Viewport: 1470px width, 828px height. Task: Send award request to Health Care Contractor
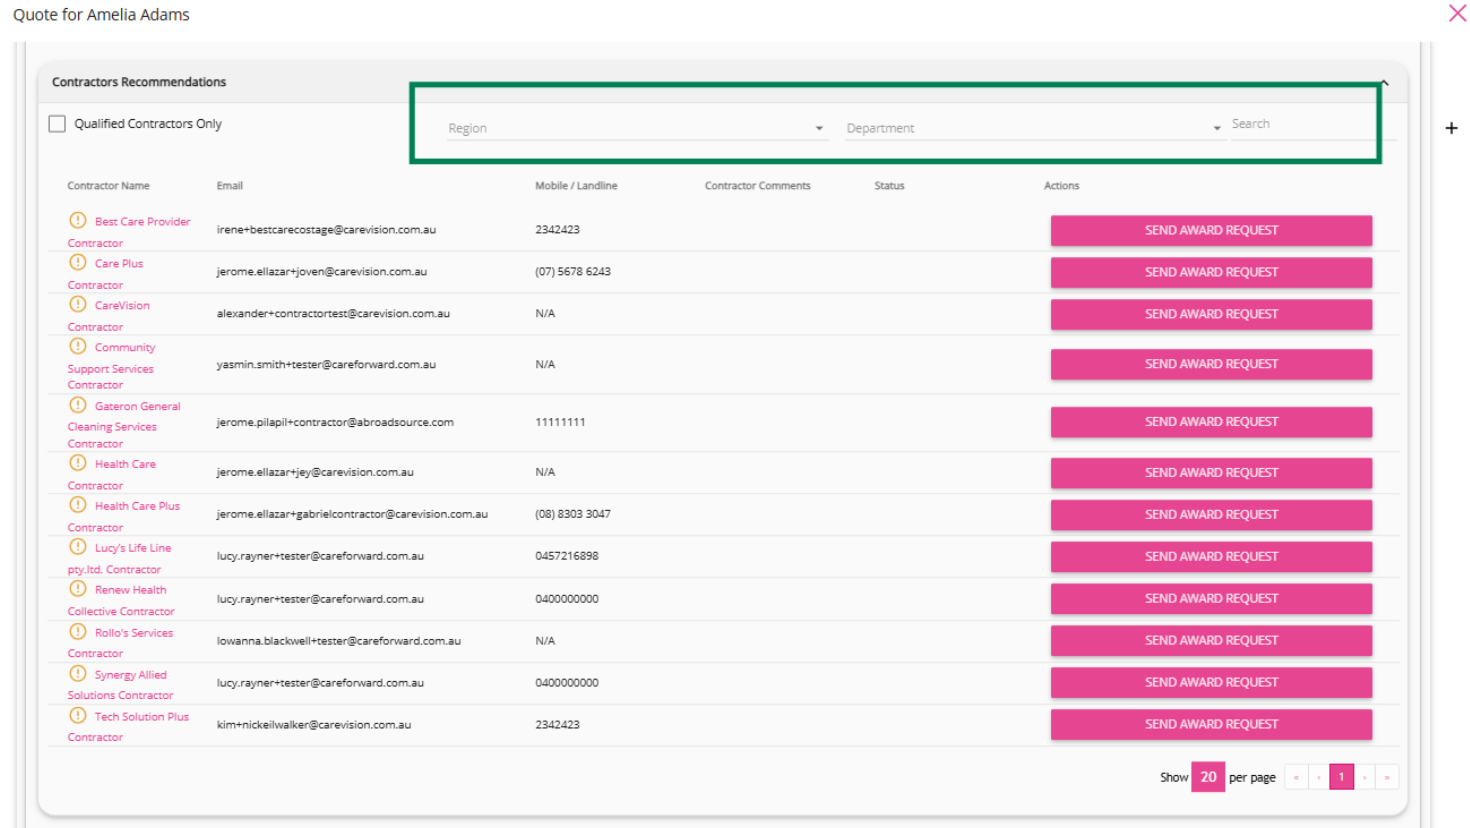[1211, 473]
